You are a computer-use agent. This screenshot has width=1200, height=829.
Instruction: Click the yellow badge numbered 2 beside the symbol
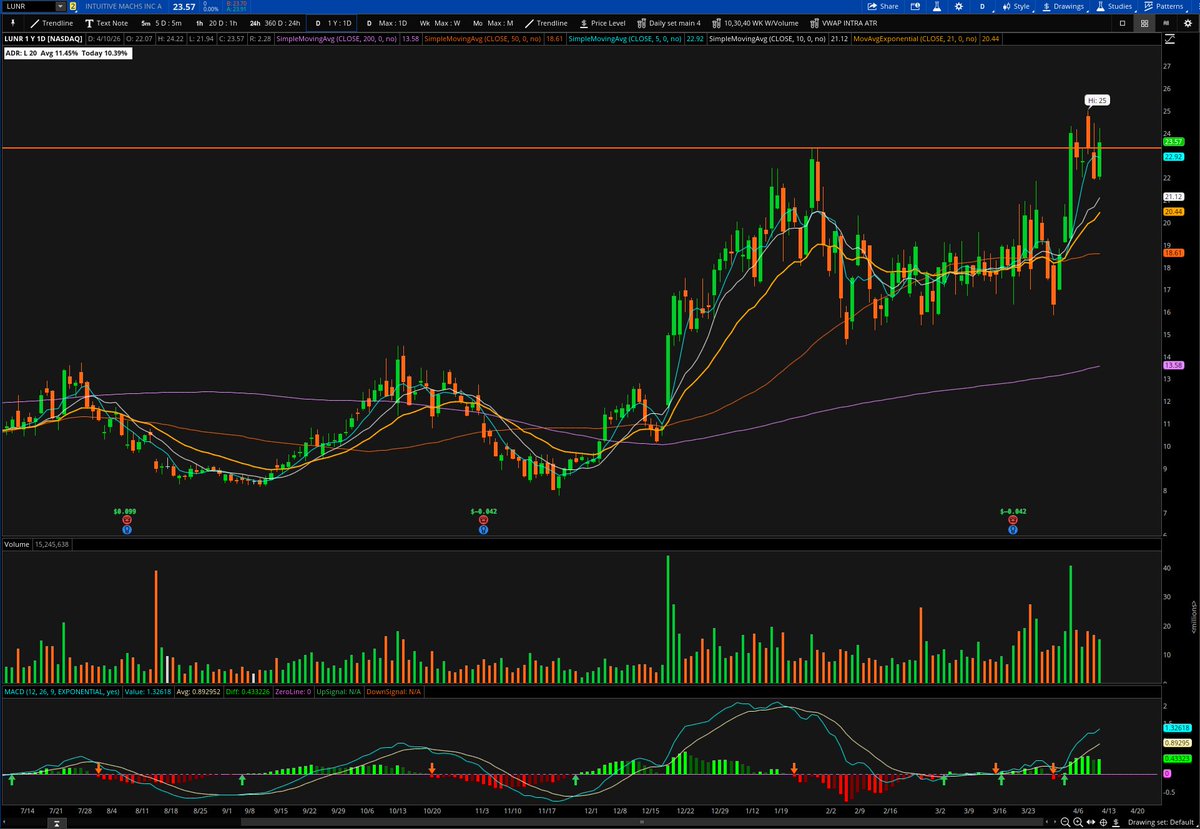pyautogui.click(x=73, y=6)
